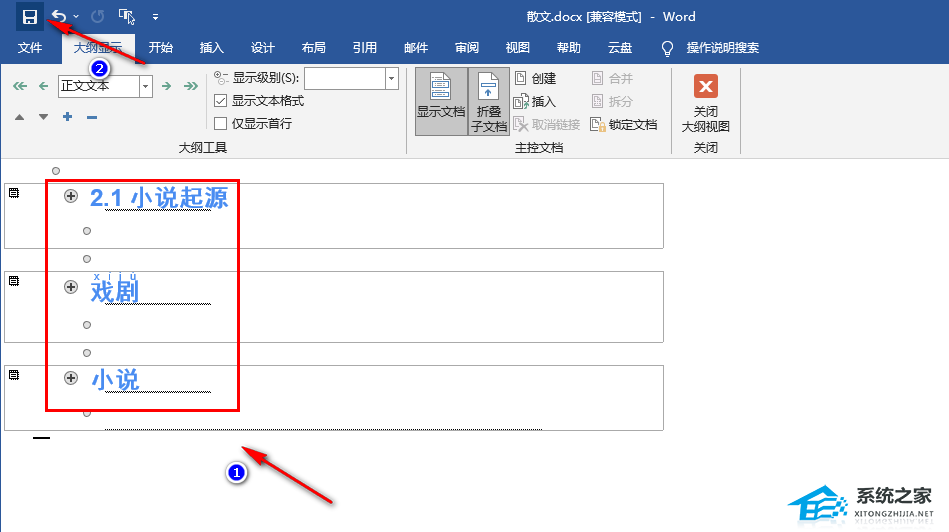The image size is (949, 532).
Task: Expand the 小说 heading plus icon
Action: coord(71,378)
